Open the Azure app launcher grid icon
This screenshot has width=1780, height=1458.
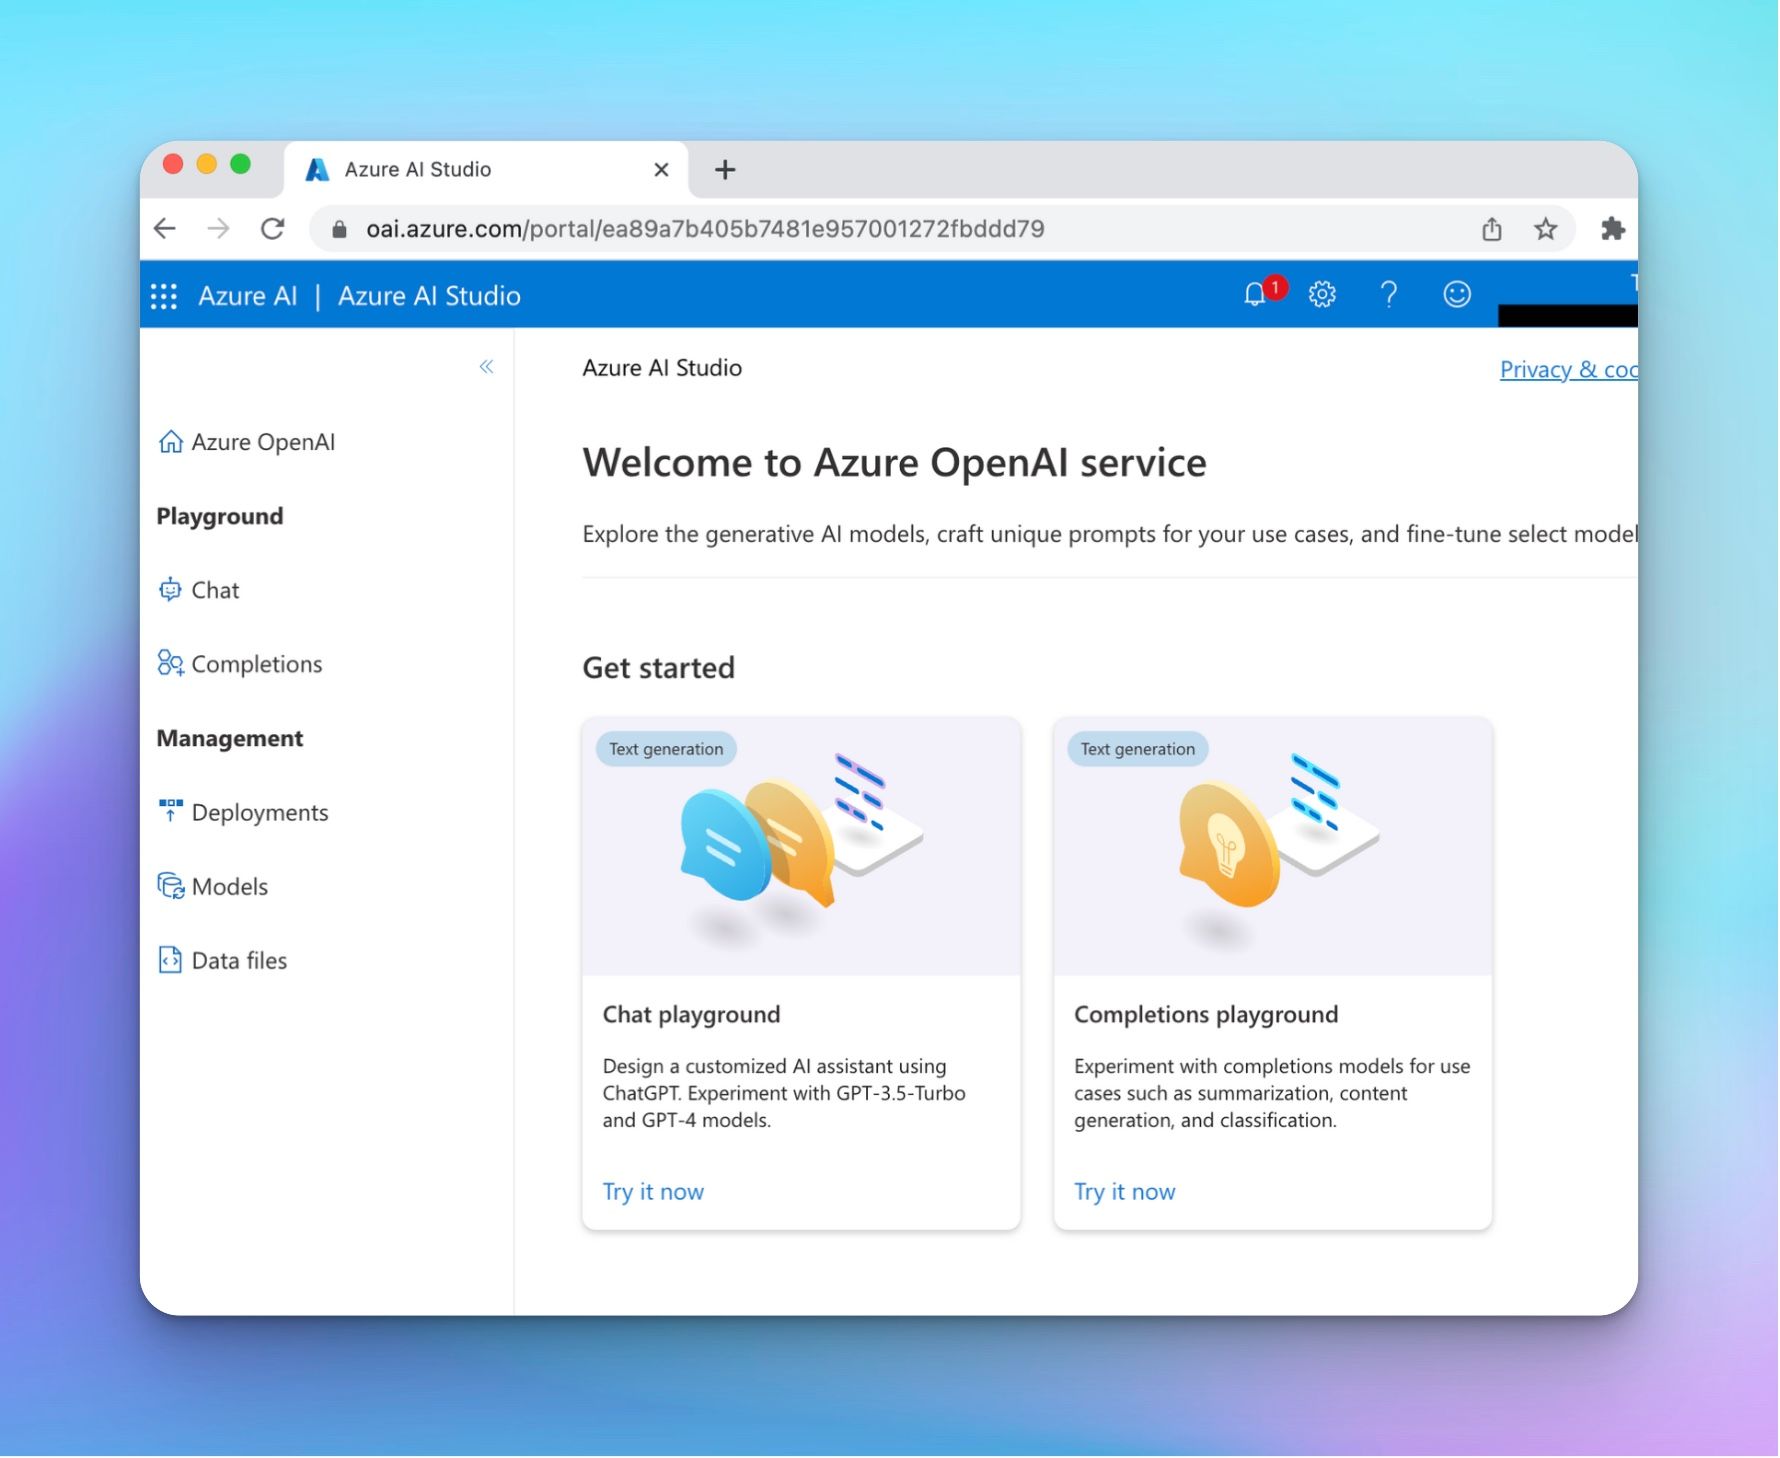[164, 296]
